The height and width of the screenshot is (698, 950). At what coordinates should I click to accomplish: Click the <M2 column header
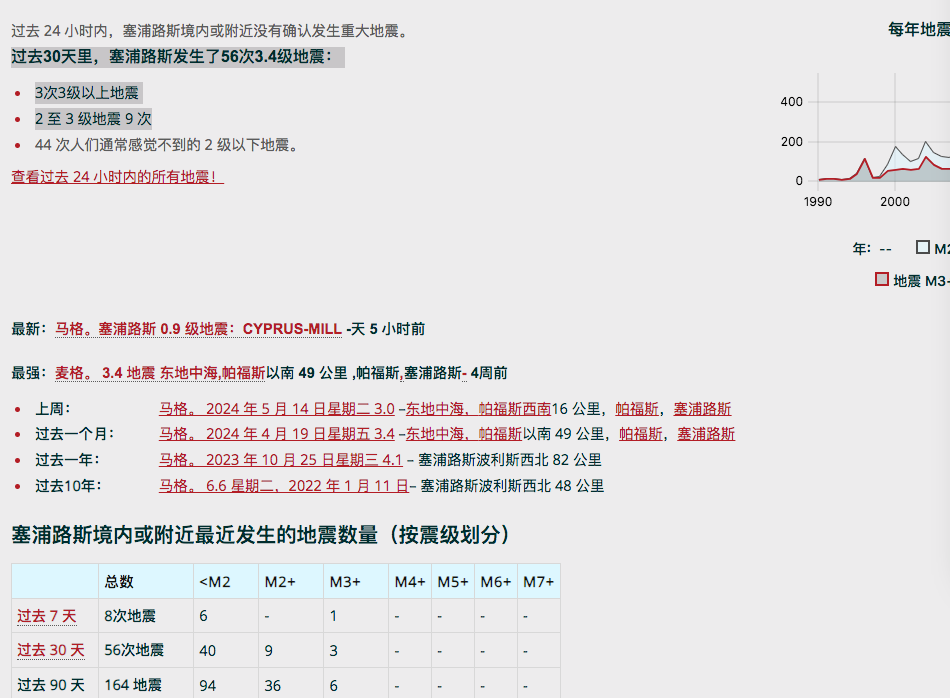coord(214,582)
